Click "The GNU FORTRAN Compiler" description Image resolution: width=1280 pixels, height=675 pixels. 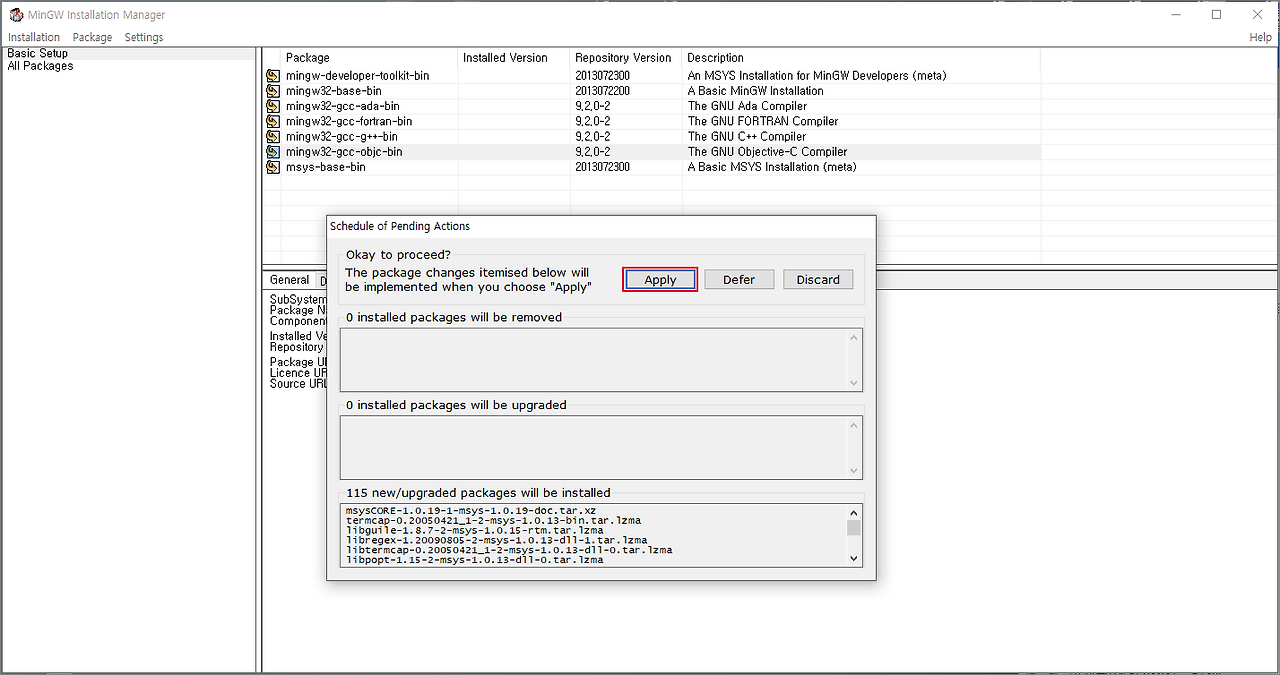pyautogui.click(x=763, y=122)
